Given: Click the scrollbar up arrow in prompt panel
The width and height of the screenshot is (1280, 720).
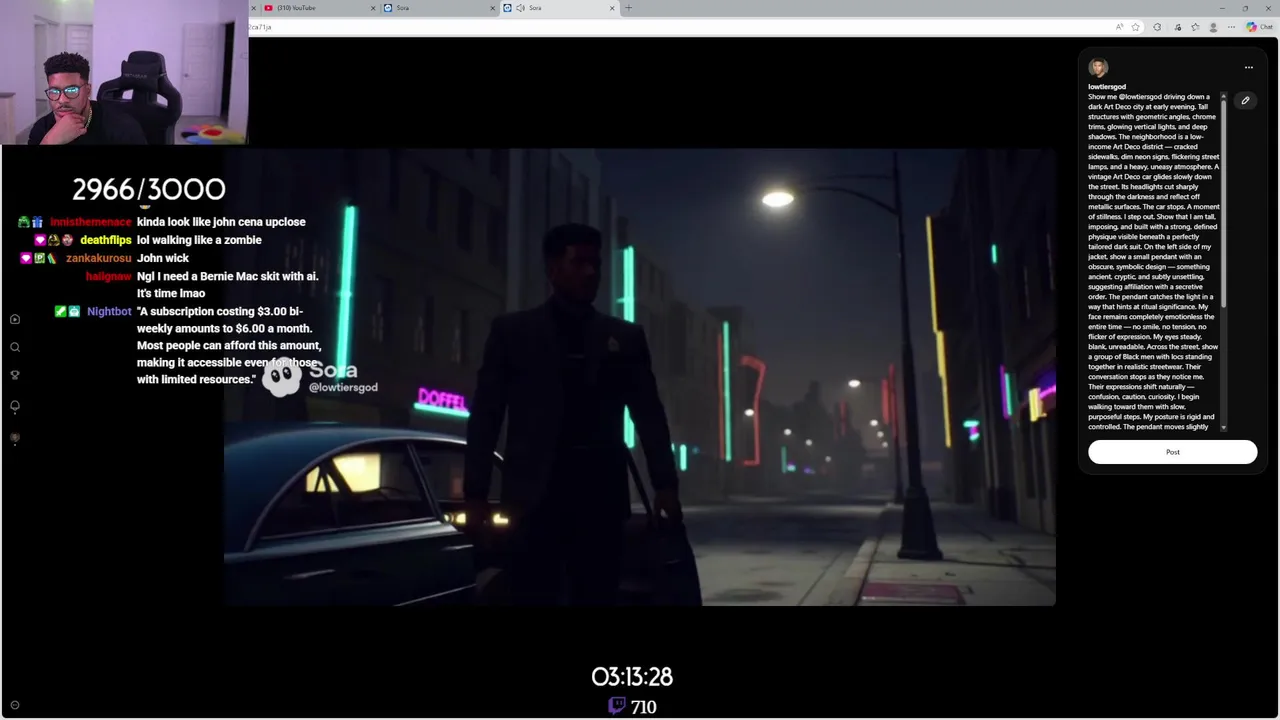Looking at the screenshot, I should (1224, 95).
